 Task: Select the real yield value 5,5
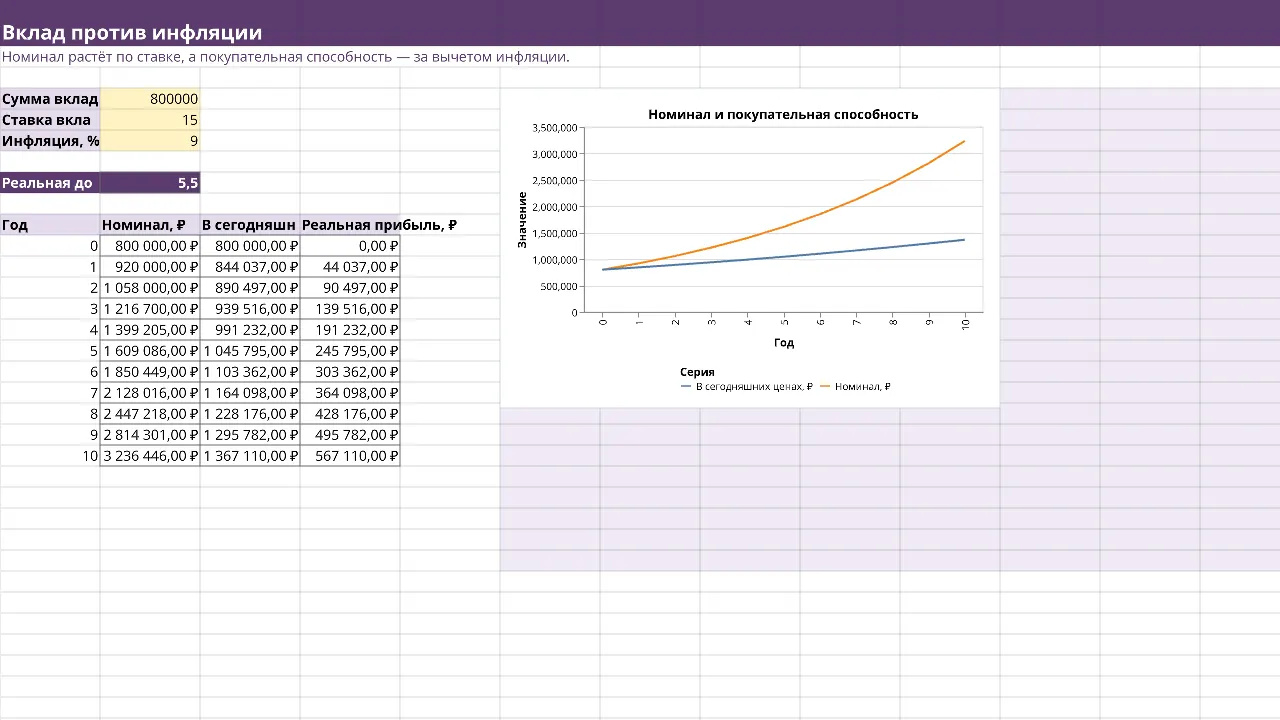tap(150, 183)
